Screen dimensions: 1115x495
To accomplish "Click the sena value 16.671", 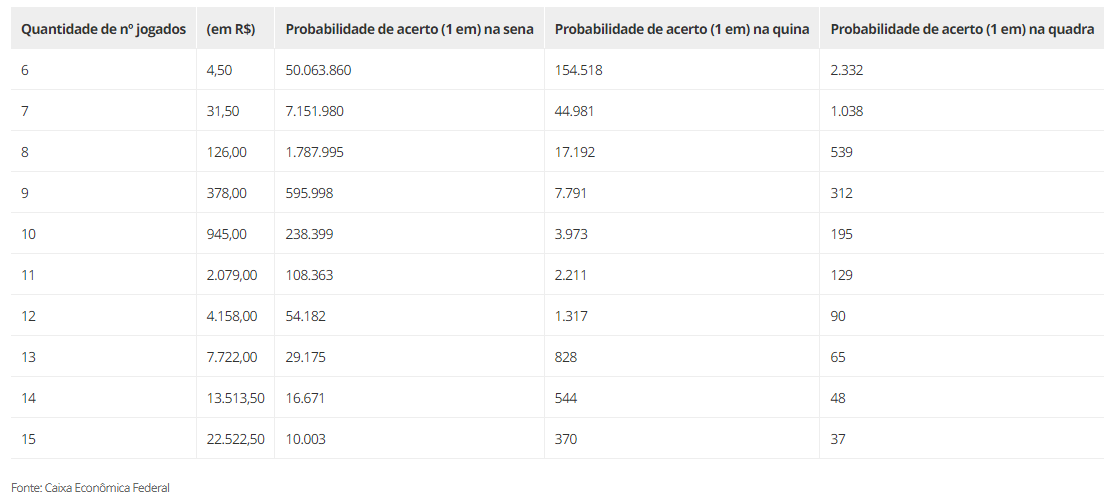I will [x=305, y=398].
